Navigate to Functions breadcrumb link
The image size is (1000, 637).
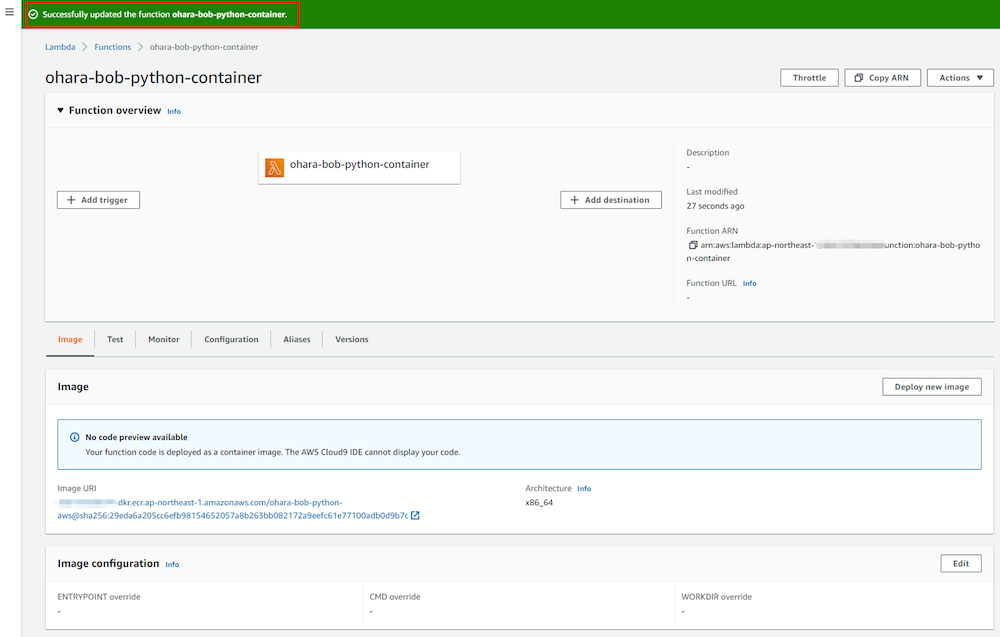[113, 47]
